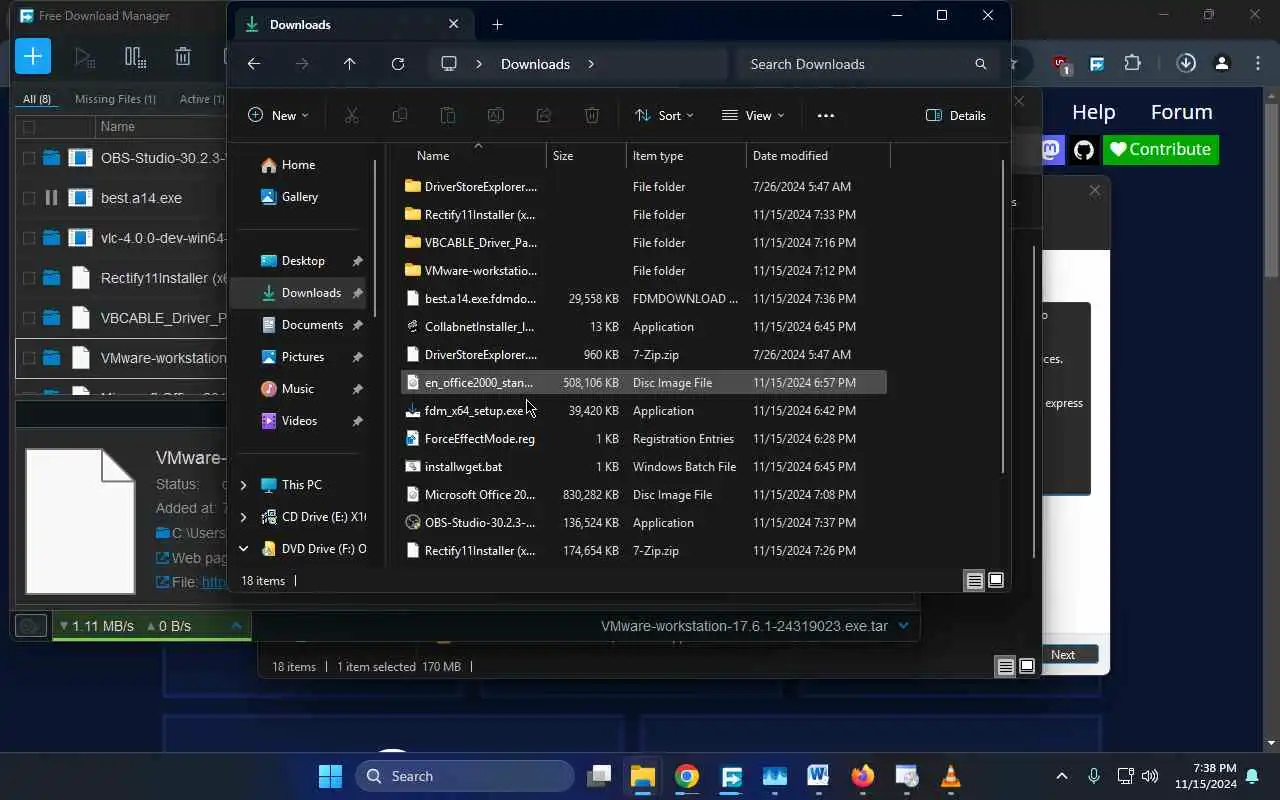This screenshot has width=1280, height=800.
Task: Check the VBCABLE_Driver_P download checkbox in FDM
Action: coord(28,318)
